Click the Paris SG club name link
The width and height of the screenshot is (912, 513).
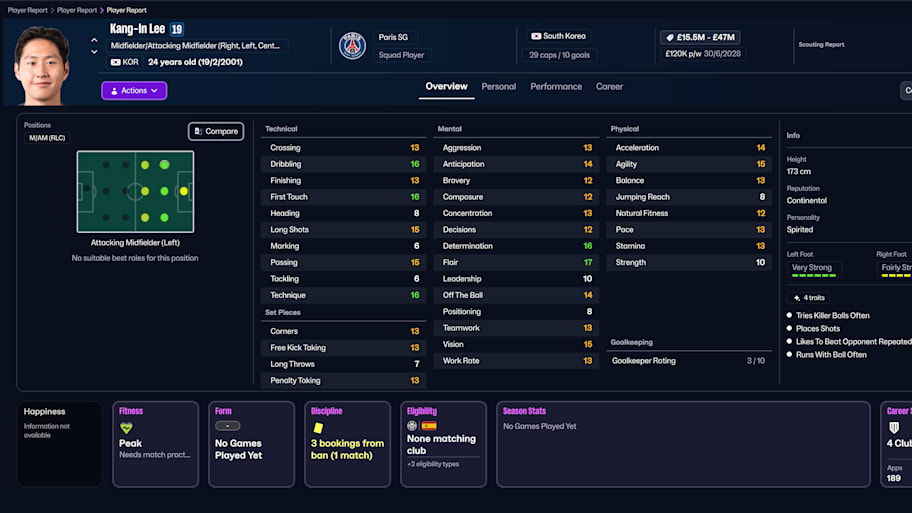click(x=393, y=37)
